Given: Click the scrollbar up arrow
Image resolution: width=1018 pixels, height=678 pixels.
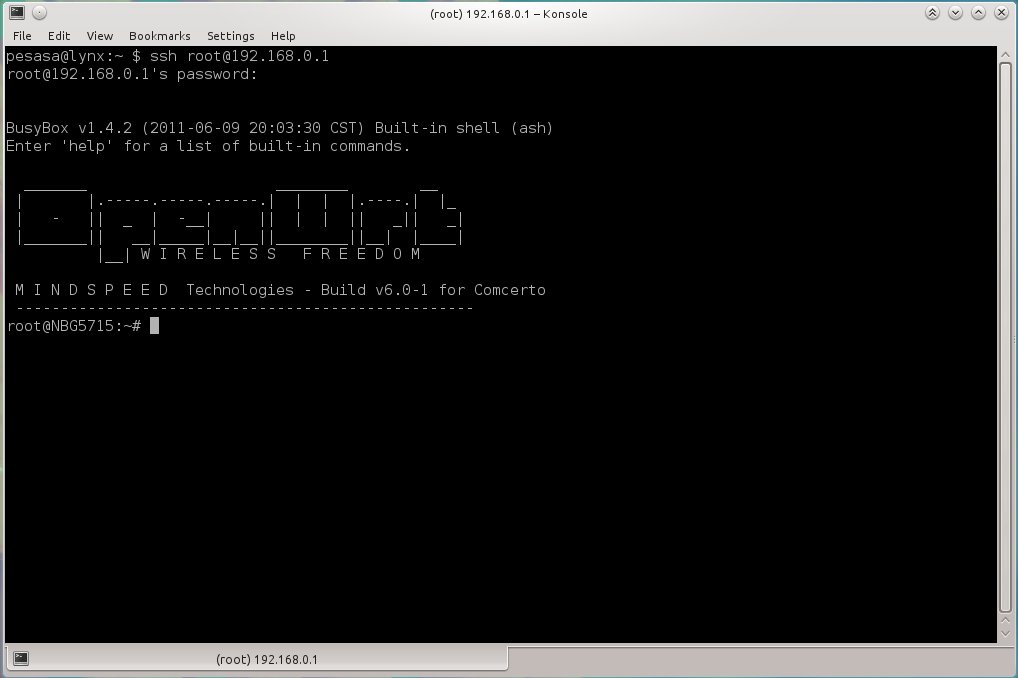Looking at the screenshot, I should click(x=1005, y=53).
